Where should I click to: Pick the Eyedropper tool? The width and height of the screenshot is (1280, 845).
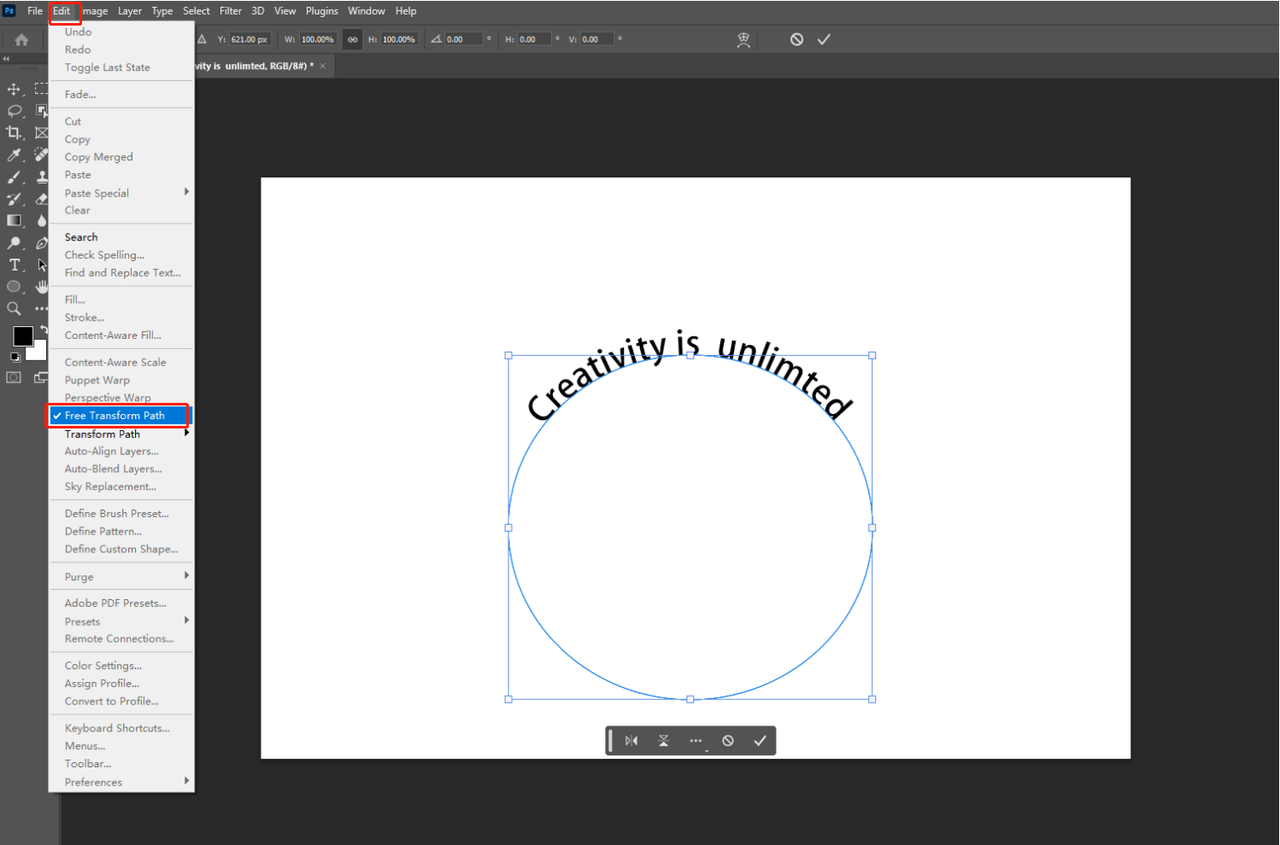[14, 154]
